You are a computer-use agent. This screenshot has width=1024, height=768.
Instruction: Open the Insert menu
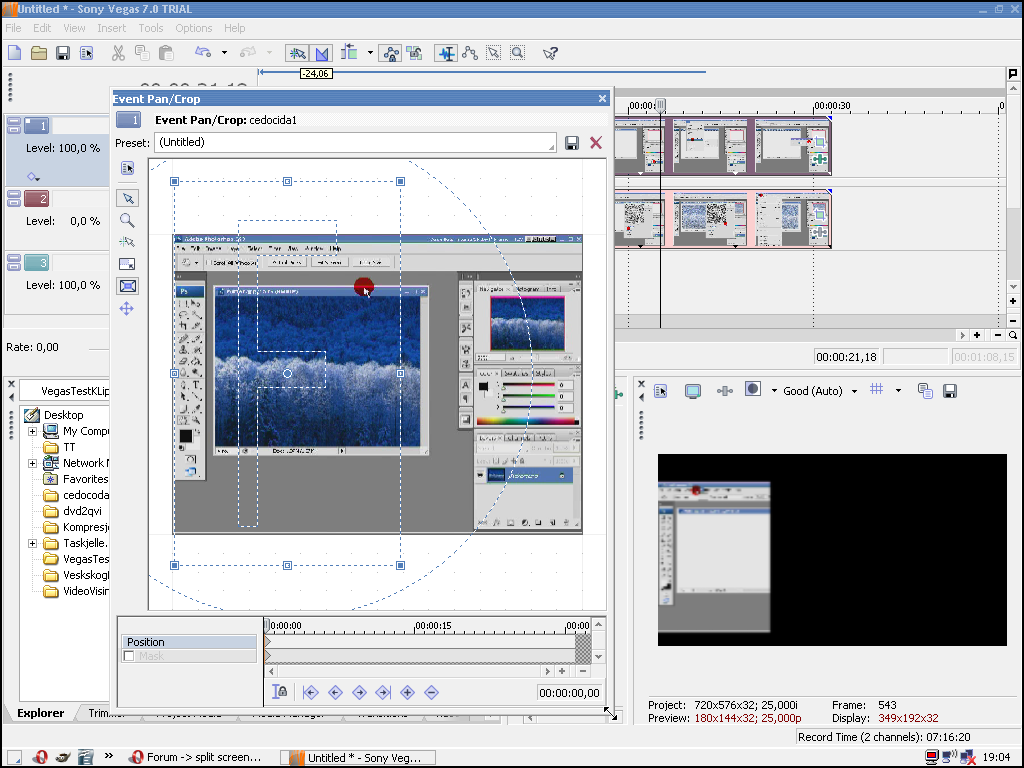[x=112, y=28]
